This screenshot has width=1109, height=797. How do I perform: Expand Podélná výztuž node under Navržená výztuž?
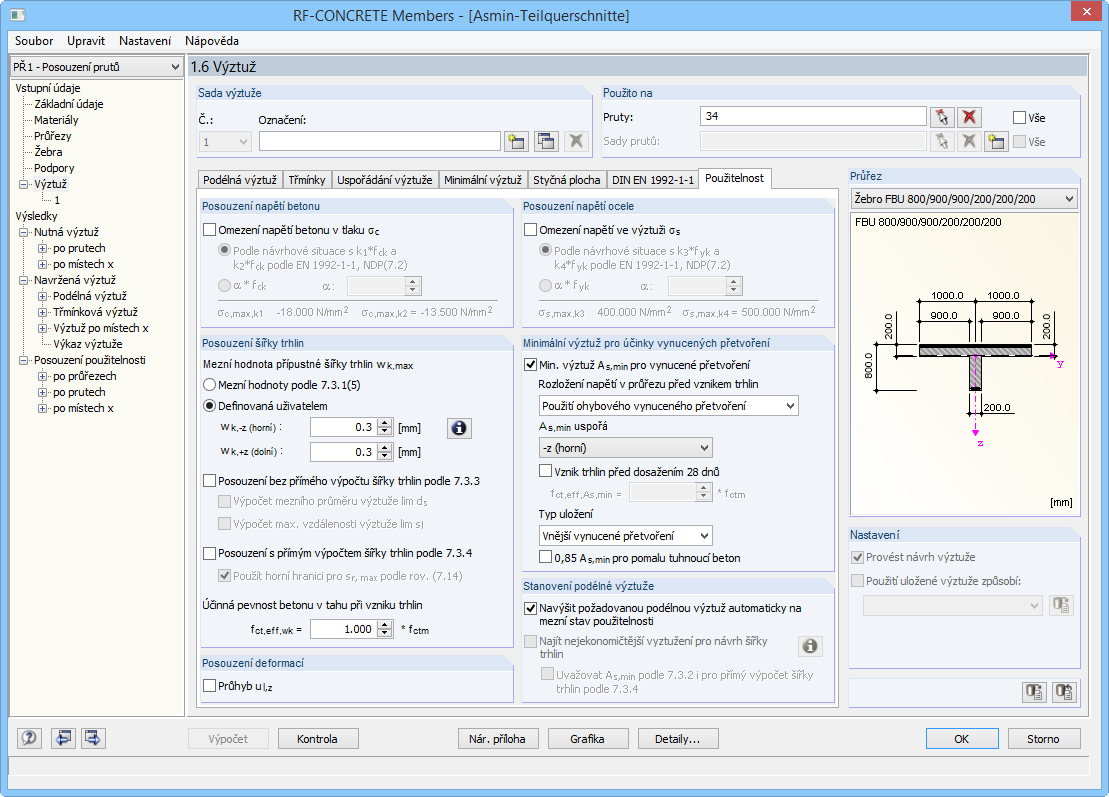click(42, 296)
